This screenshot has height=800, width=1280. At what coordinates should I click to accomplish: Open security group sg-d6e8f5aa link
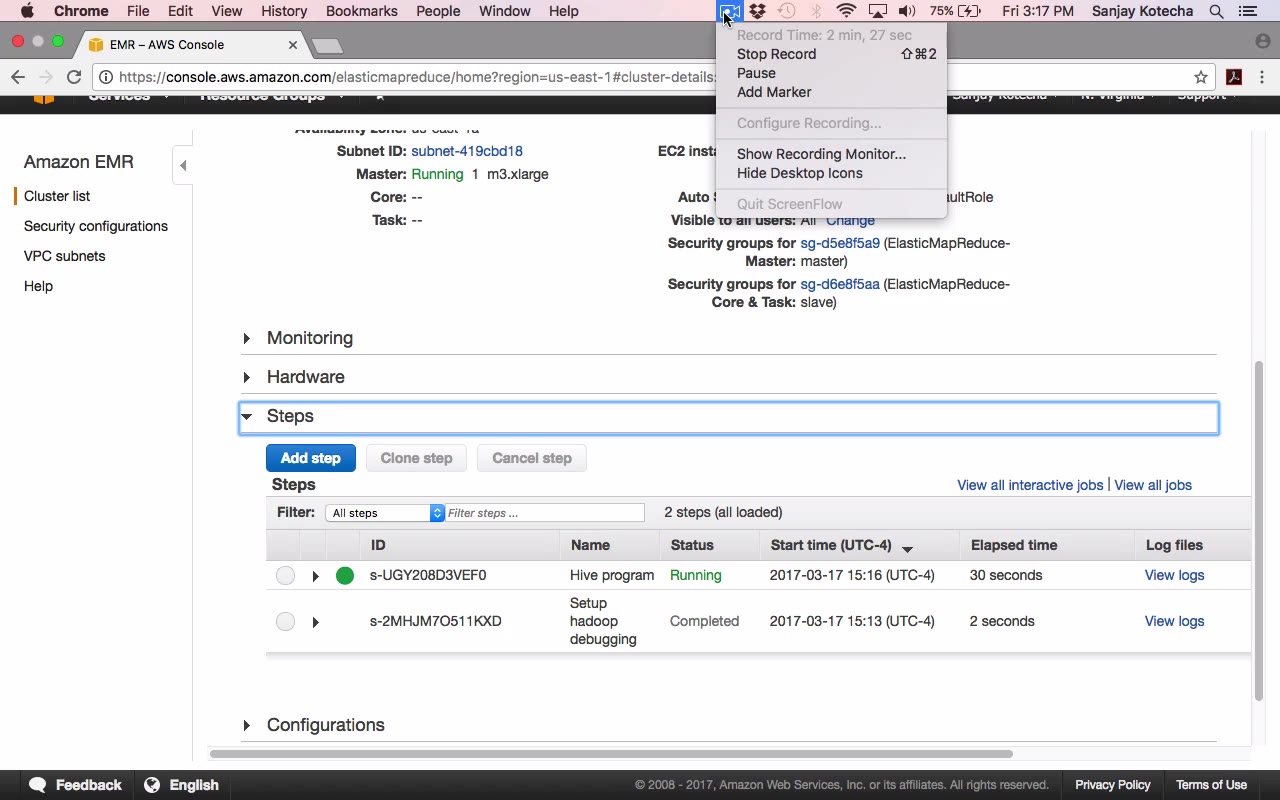coord(840,284)
